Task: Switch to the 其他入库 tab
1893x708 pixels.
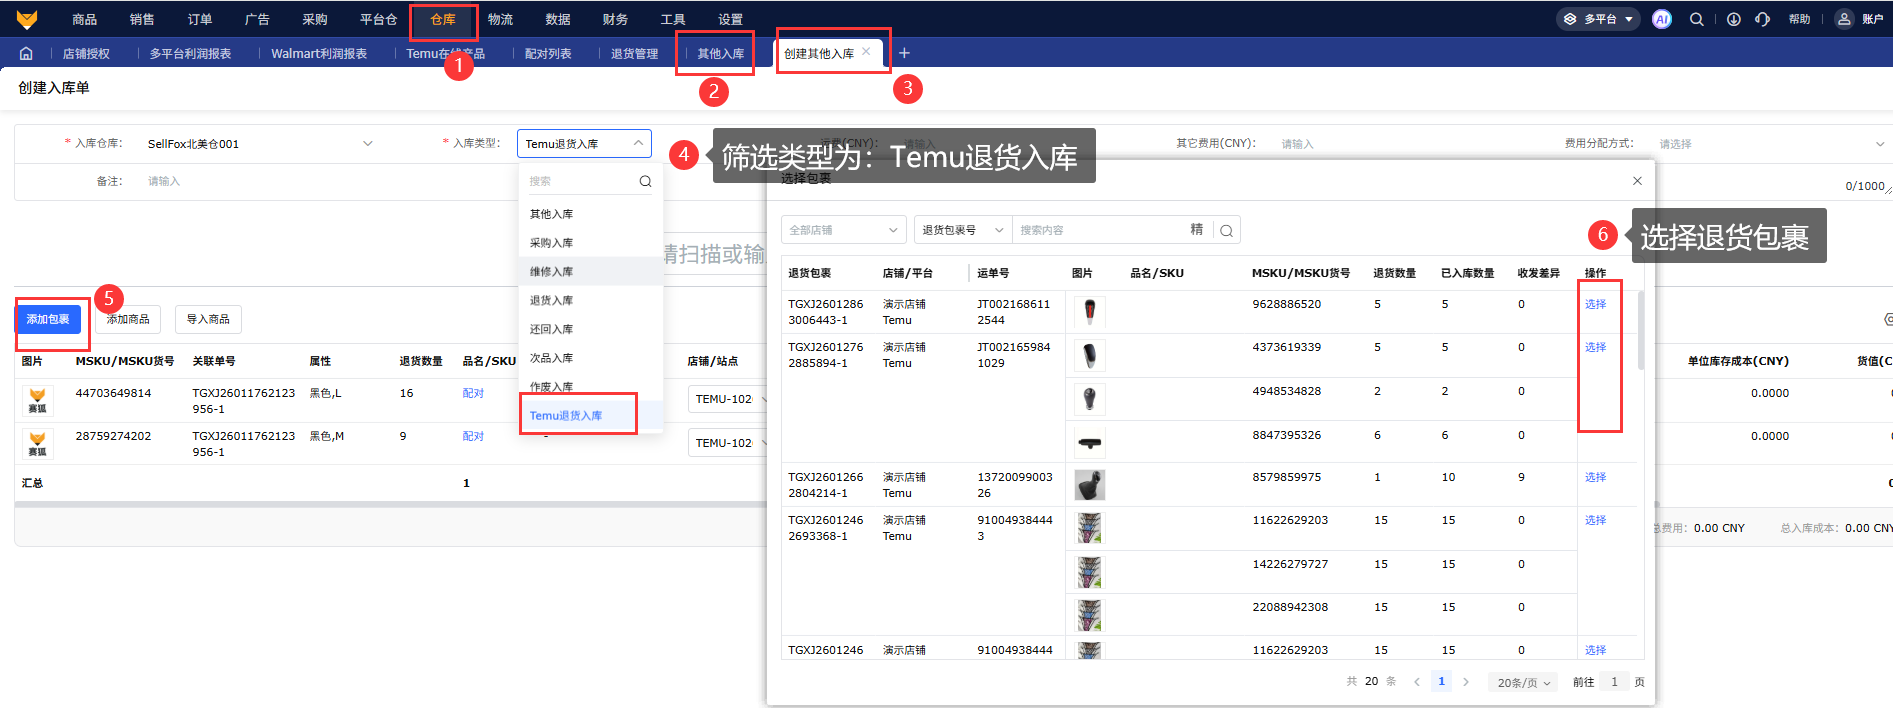Action: (x=721, y=54)
